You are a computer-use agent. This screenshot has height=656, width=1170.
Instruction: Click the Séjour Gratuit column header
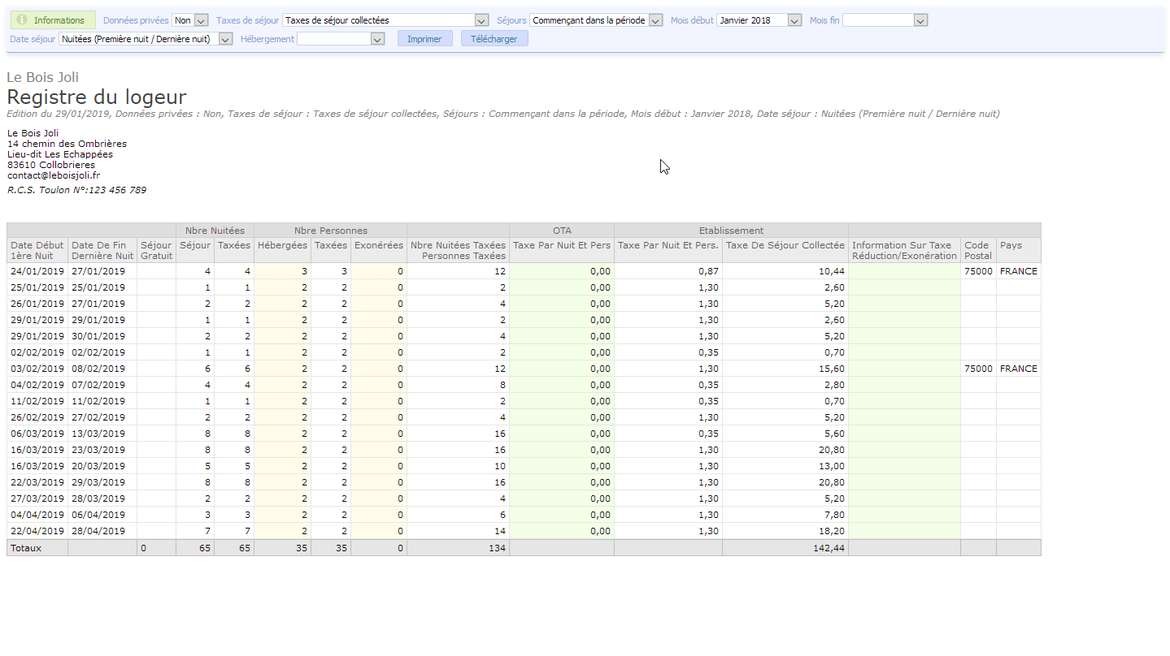point(156,250)
